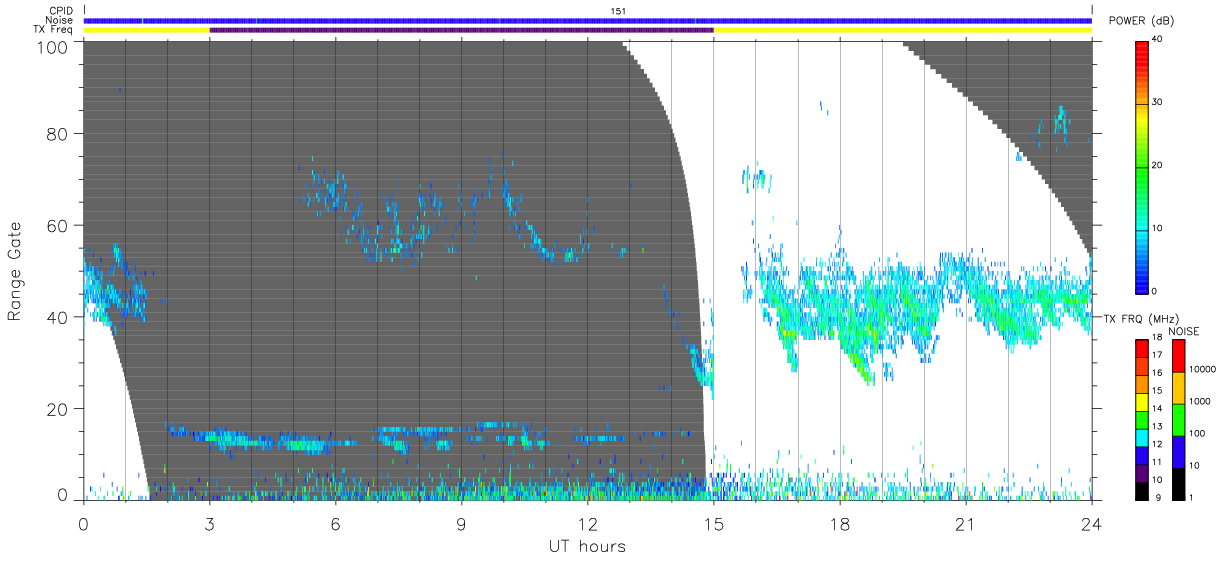Click the Range Gate axis title

click(x=15, y=271)
